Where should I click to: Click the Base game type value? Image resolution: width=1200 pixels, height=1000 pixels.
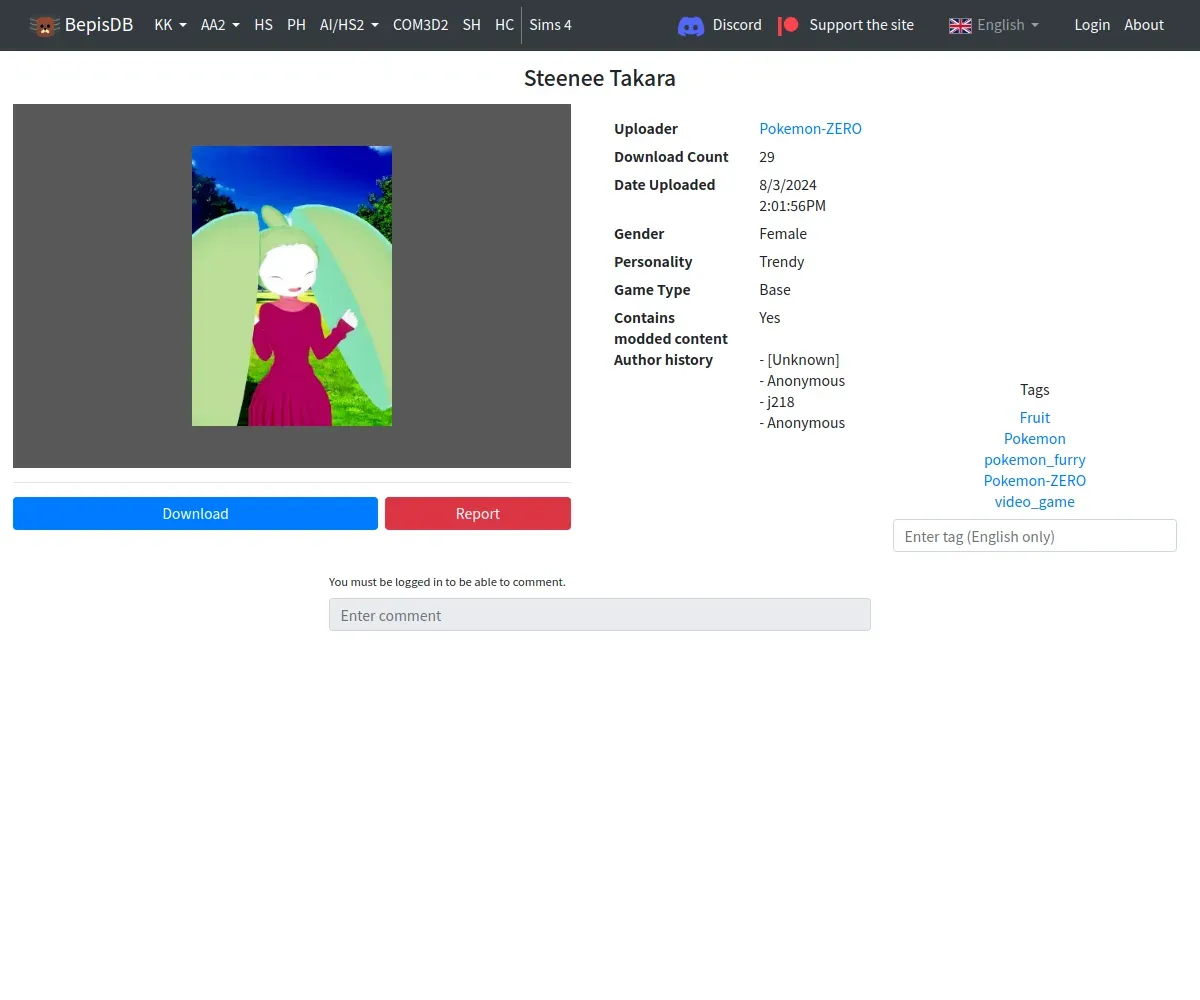click(775, 290)
